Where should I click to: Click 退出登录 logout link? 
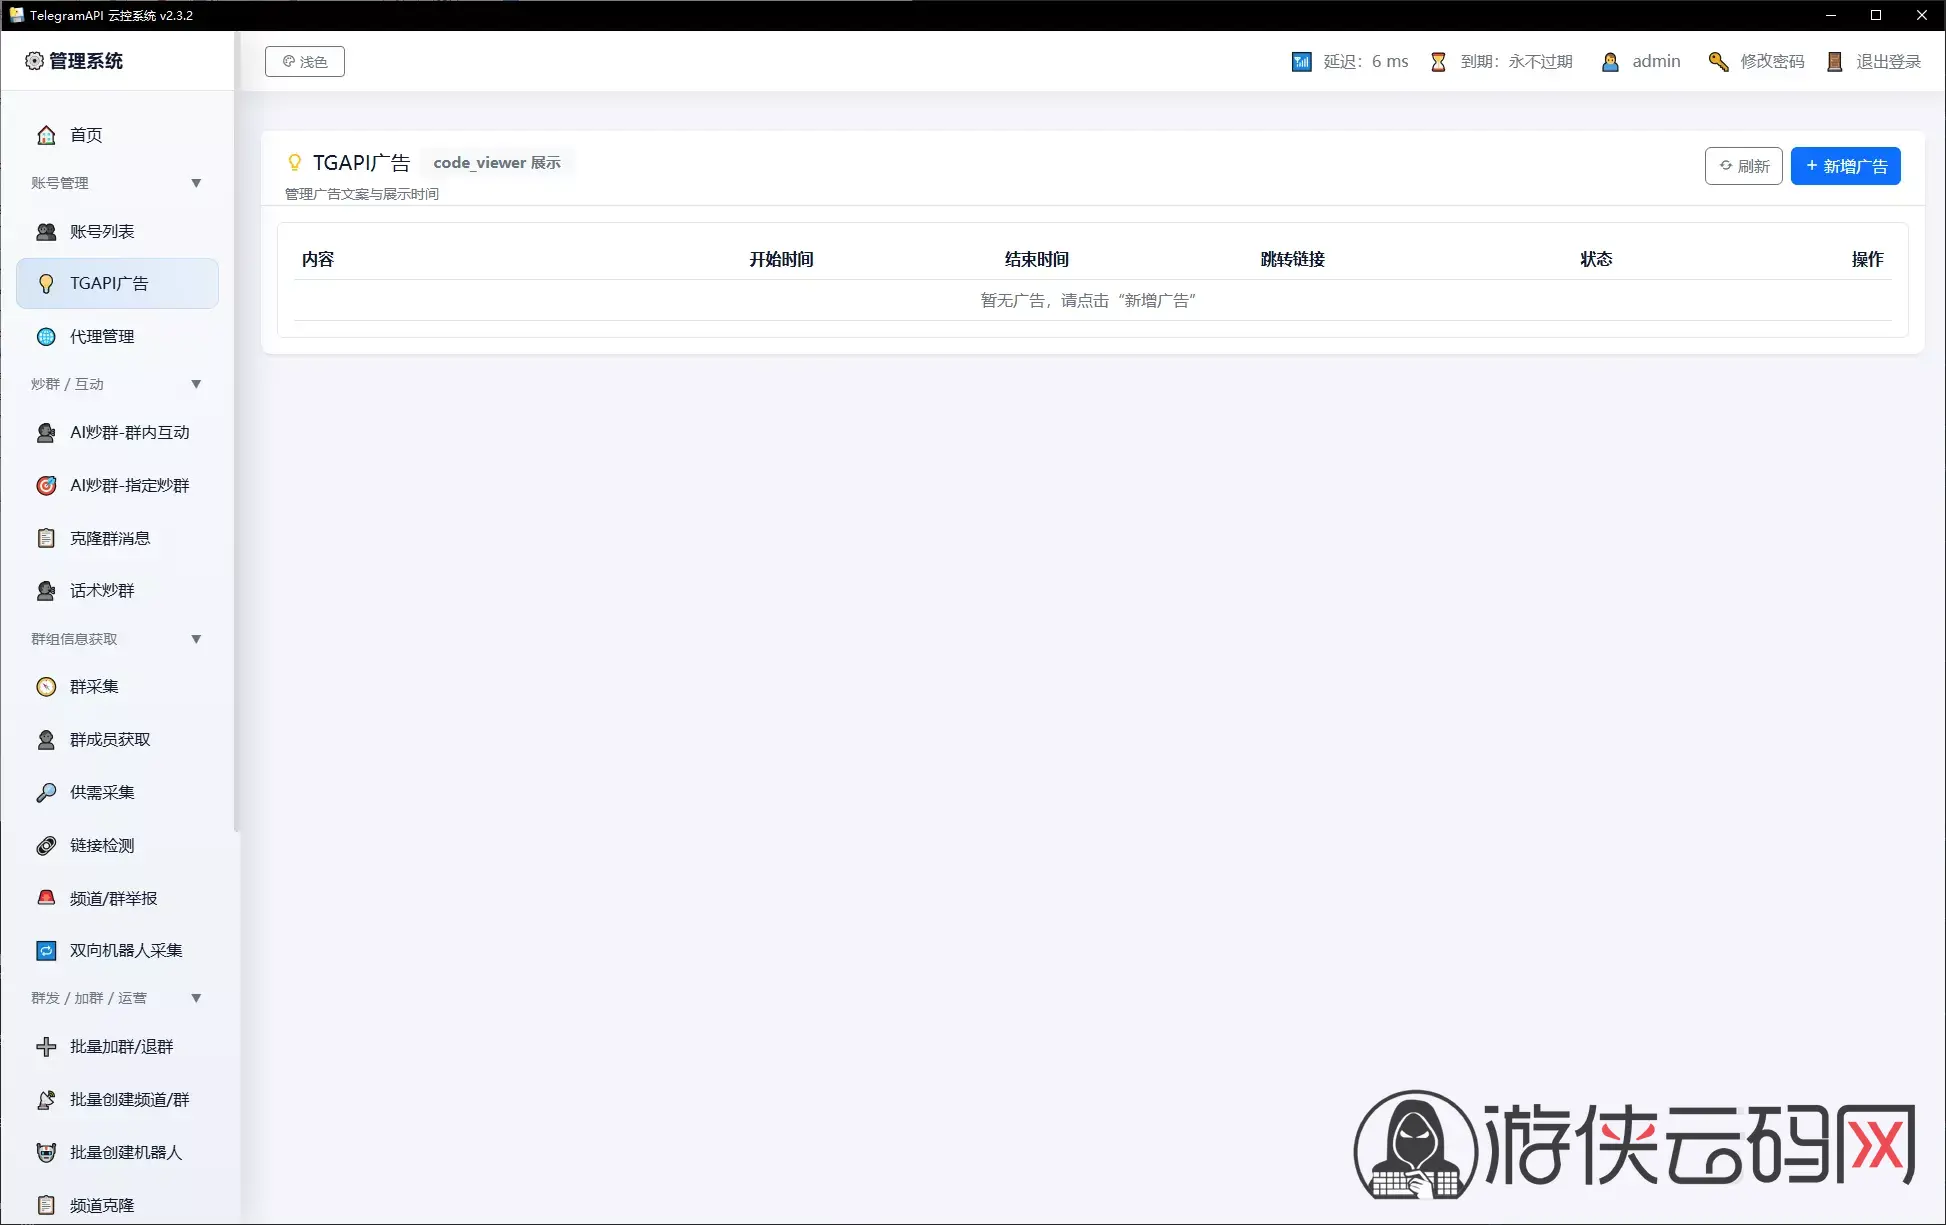[x=1874, y=62]
